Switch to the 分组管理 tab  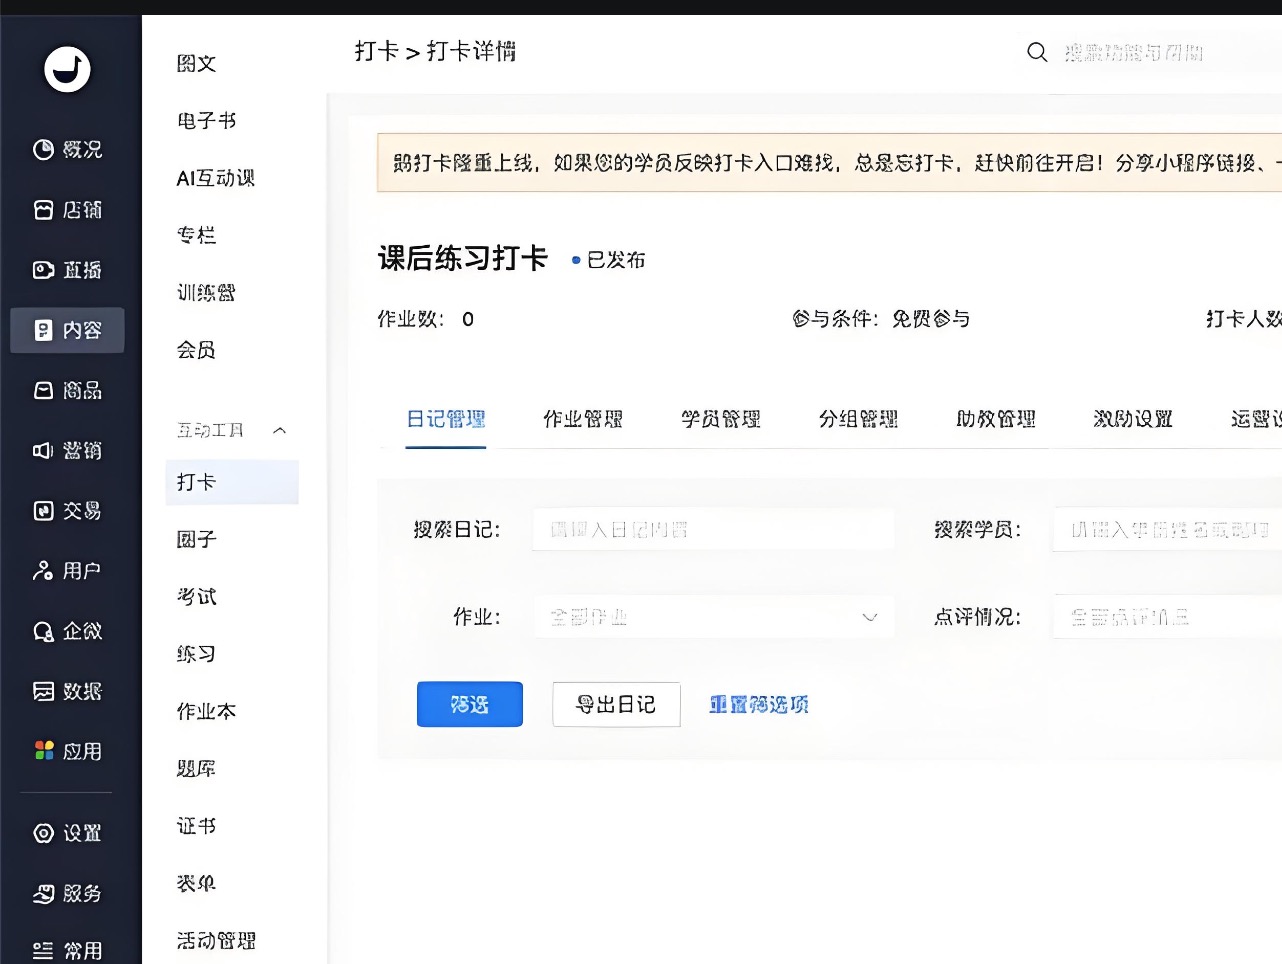click(x=858, y=419)
